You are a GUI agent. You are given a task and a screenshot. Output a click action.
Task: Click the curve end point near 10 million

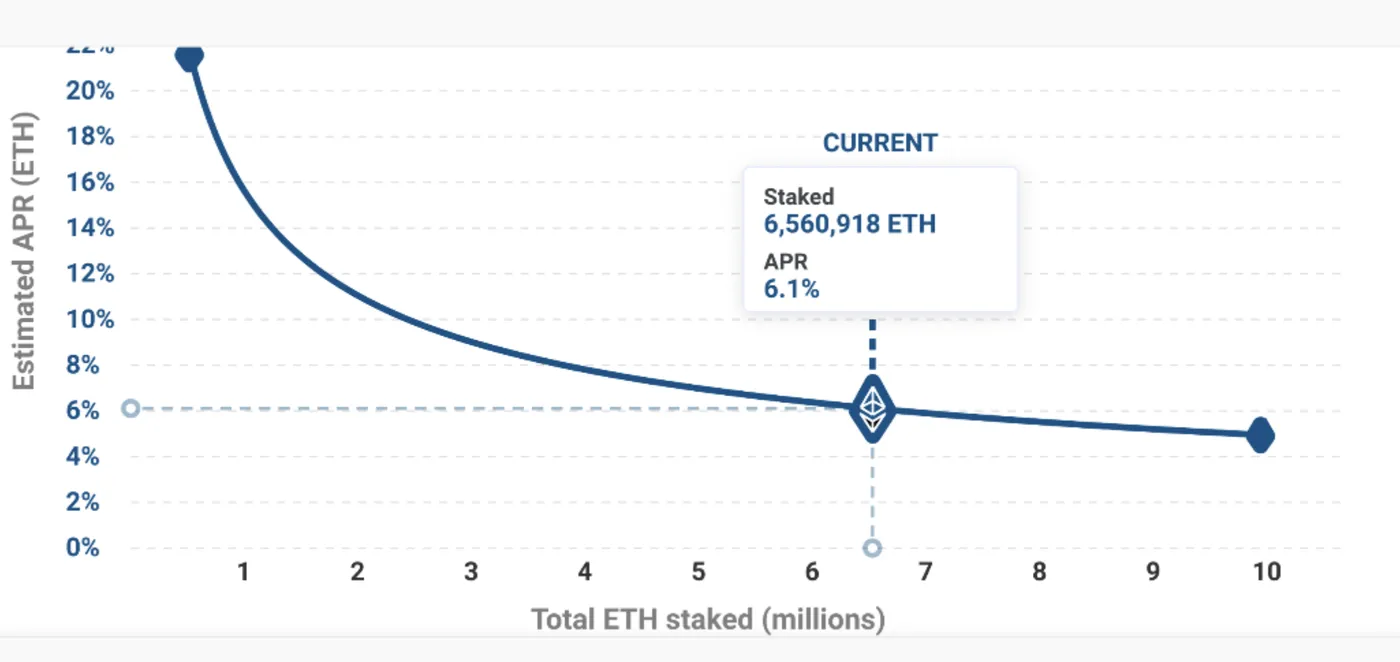[1260, 435]
